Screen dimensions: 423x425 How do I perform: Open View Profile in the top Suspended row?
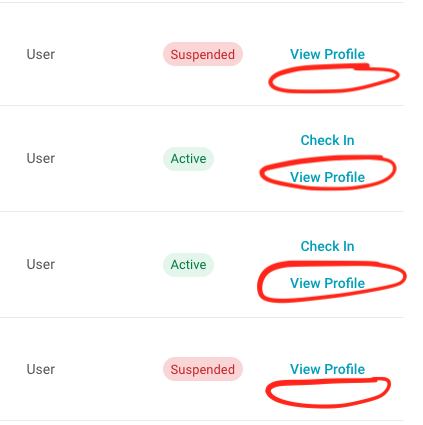coord(327,54)
